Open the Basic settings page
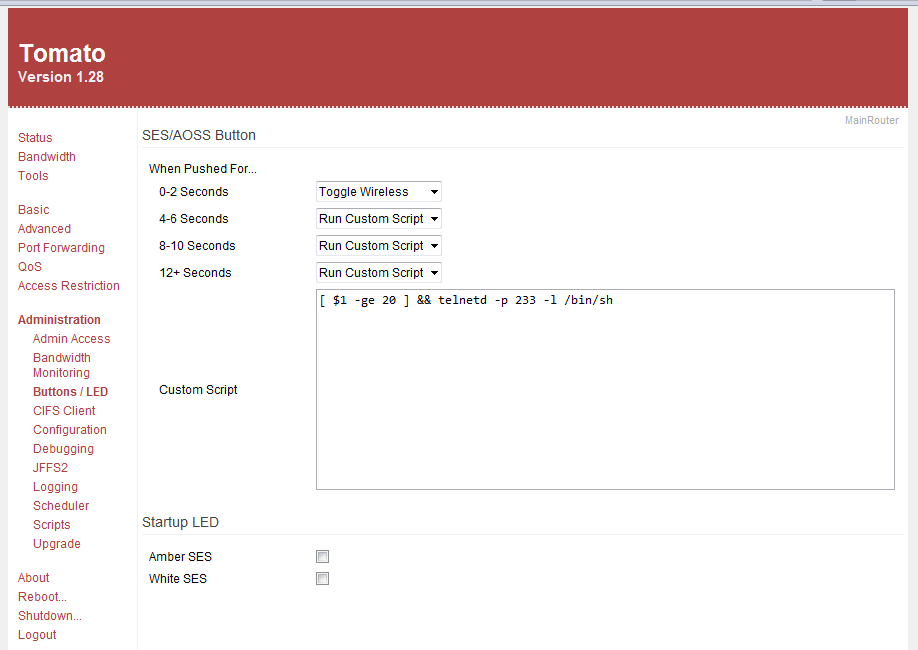Viewport: 918px width, 650px height. (x=33, y=210)
